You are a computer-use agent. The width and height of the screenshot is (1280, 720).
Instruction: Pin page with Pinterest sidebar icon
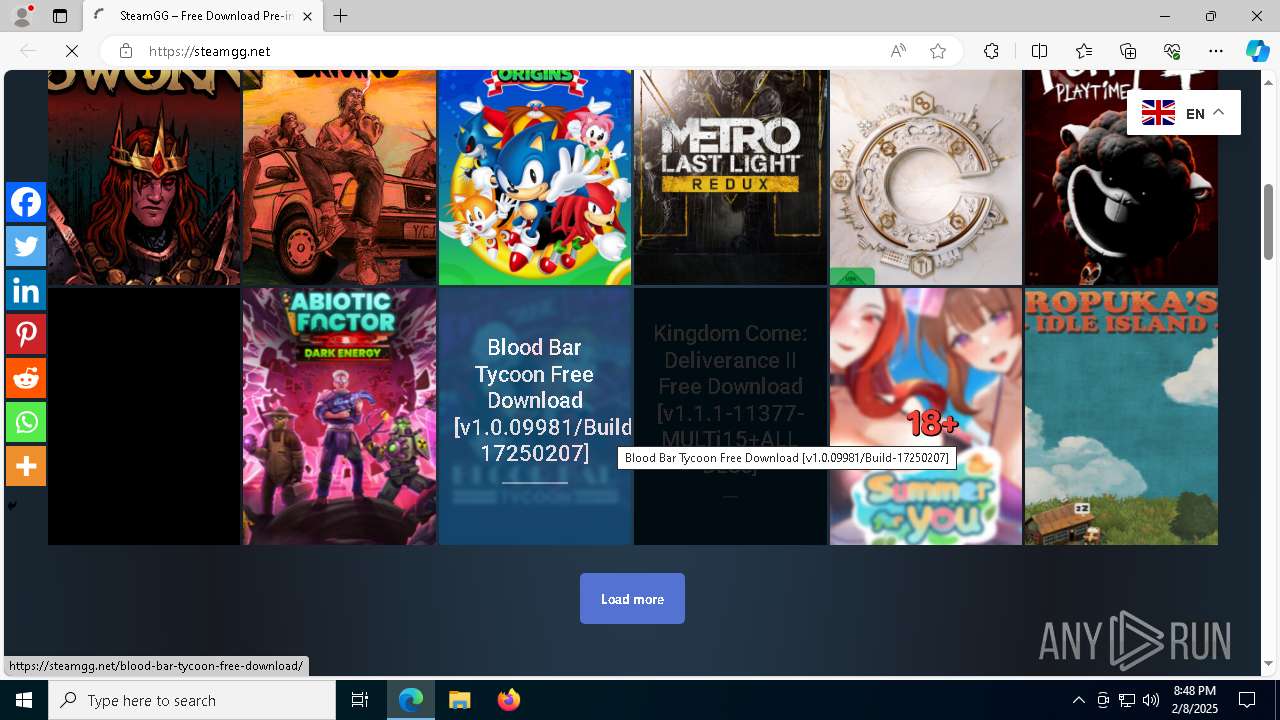point(26,334)
